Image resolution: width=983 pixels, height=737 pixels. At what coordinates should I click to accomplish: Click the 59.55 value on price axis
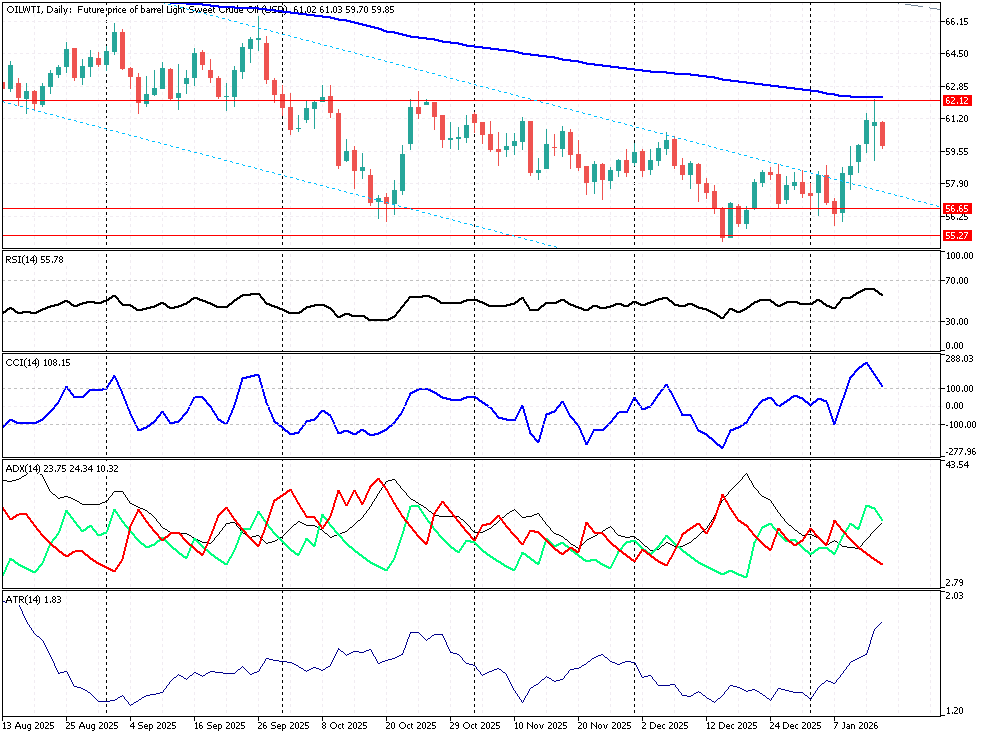(956, 151)
